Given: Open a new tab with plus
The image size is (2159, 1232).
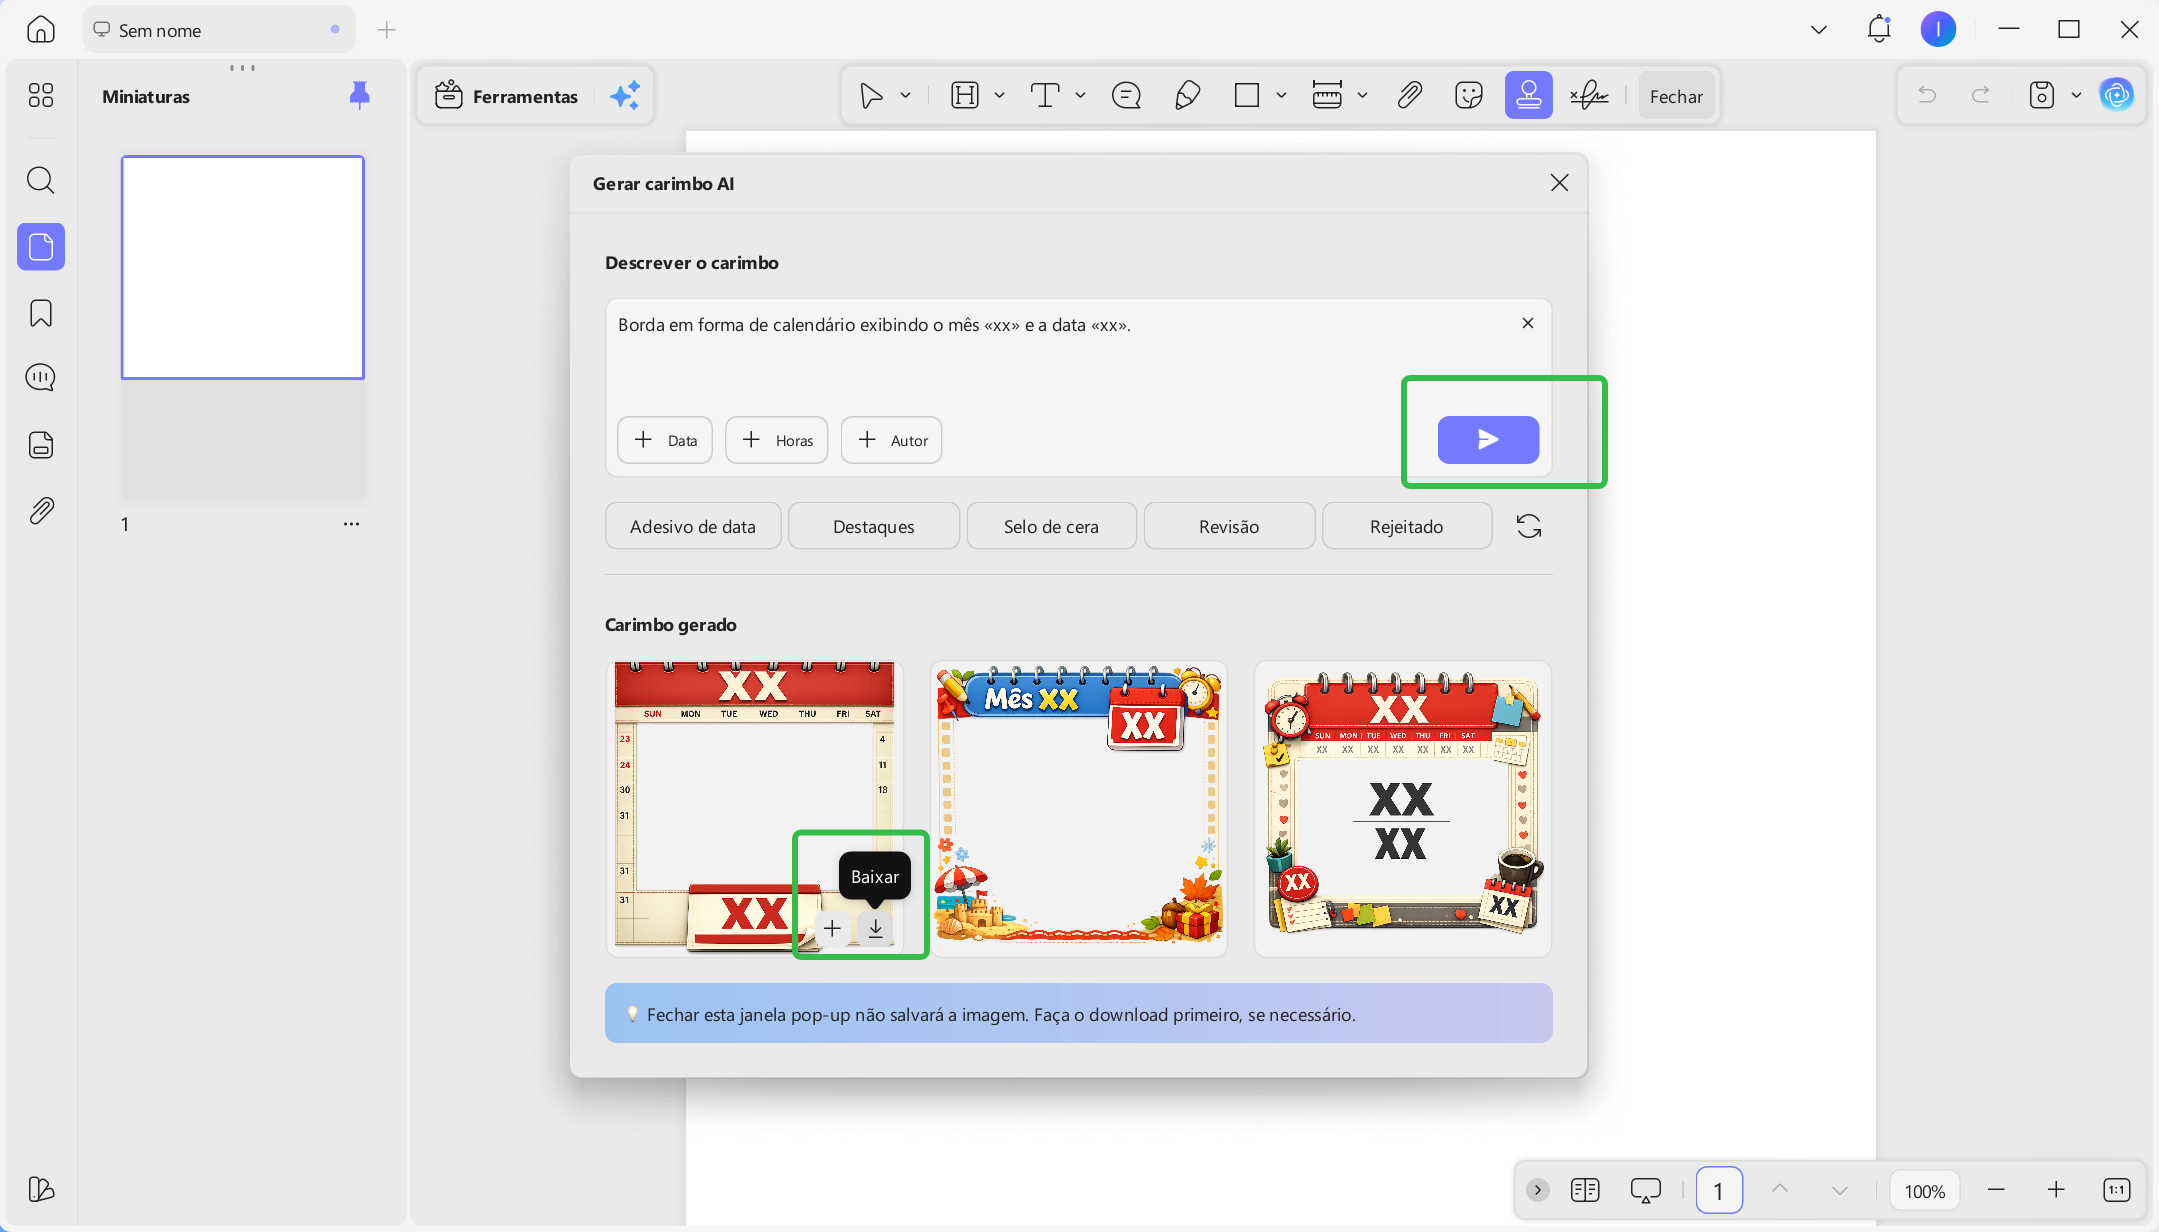Looking at the screenshot, I should tap(387, 30).
